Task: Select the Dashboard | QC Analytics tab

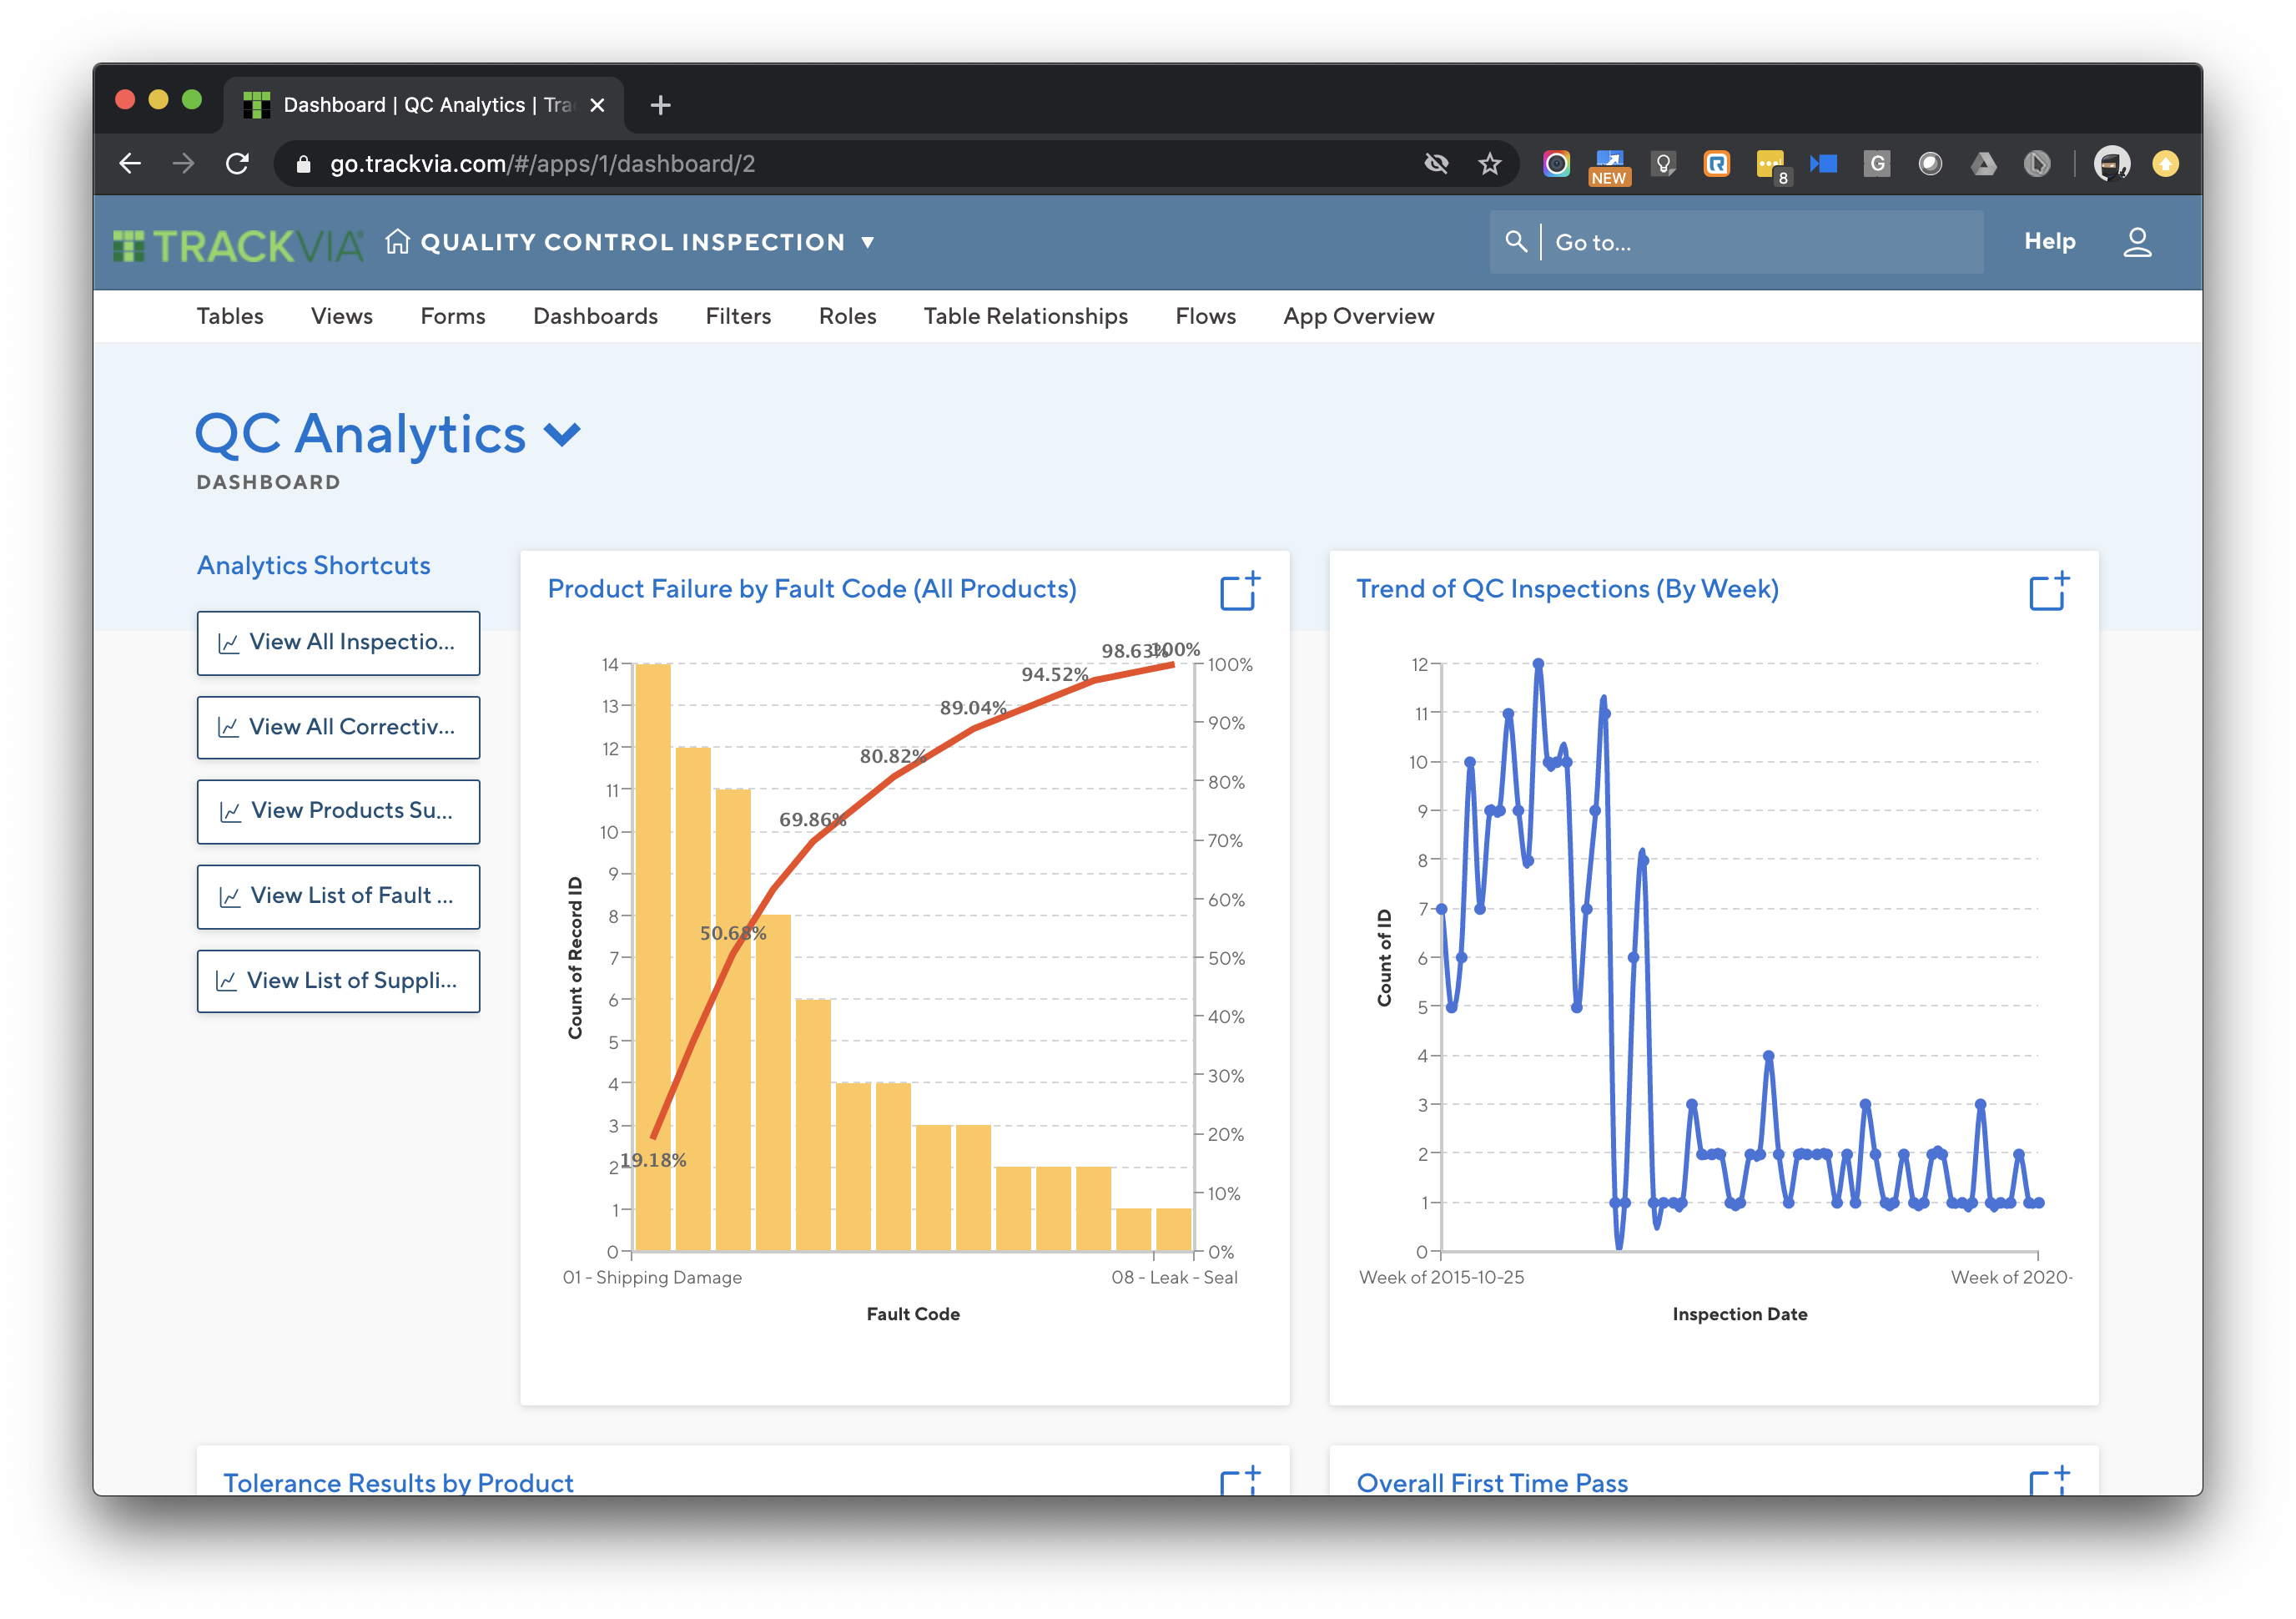Action: click(x=423, y=104)
